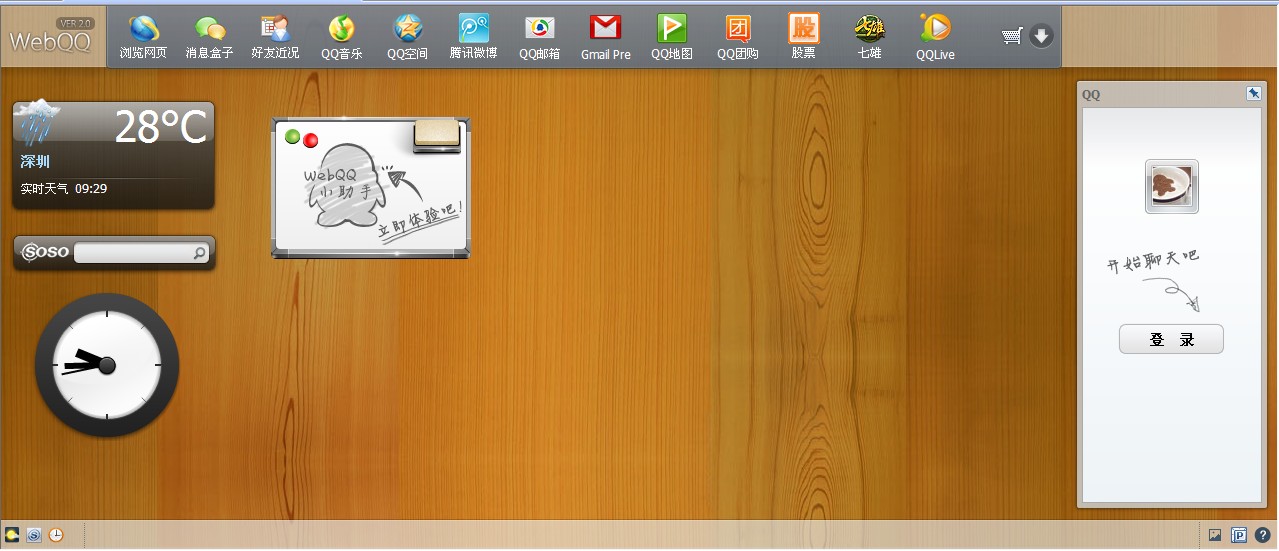The width and height of the screenshot is (1279, 551).
Task: Open help question mark icon
Action: [1262, 535]
